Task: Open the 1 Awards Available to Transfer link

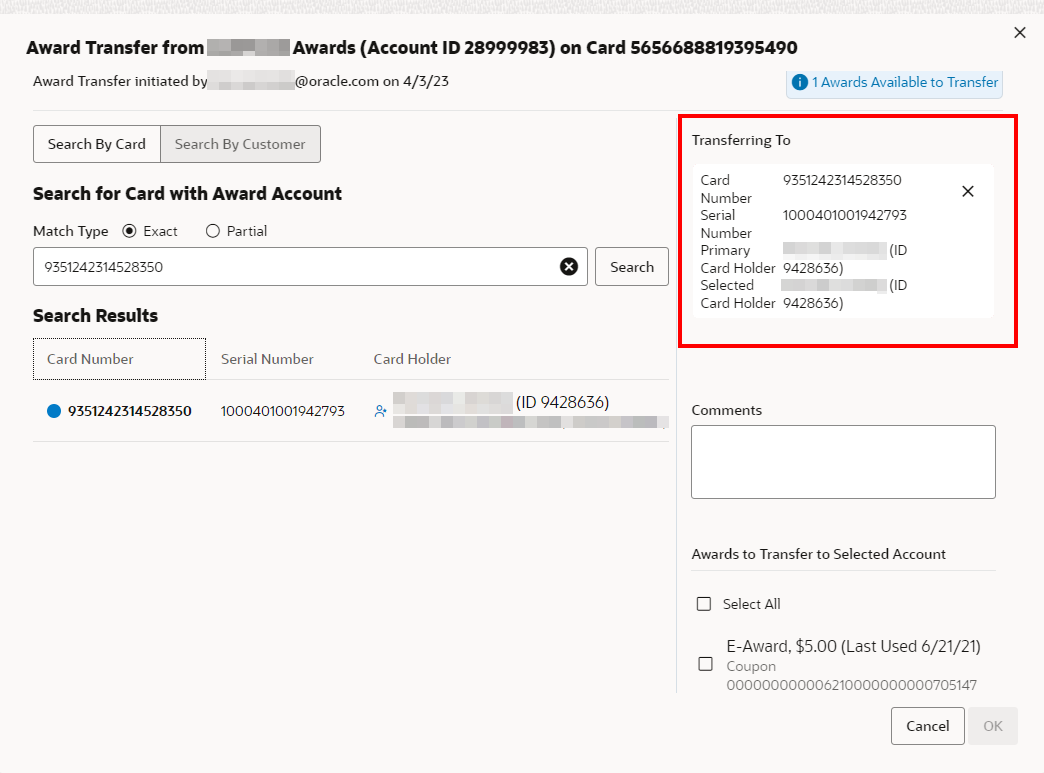Action: pyautogui.click(x=904, y=82)
